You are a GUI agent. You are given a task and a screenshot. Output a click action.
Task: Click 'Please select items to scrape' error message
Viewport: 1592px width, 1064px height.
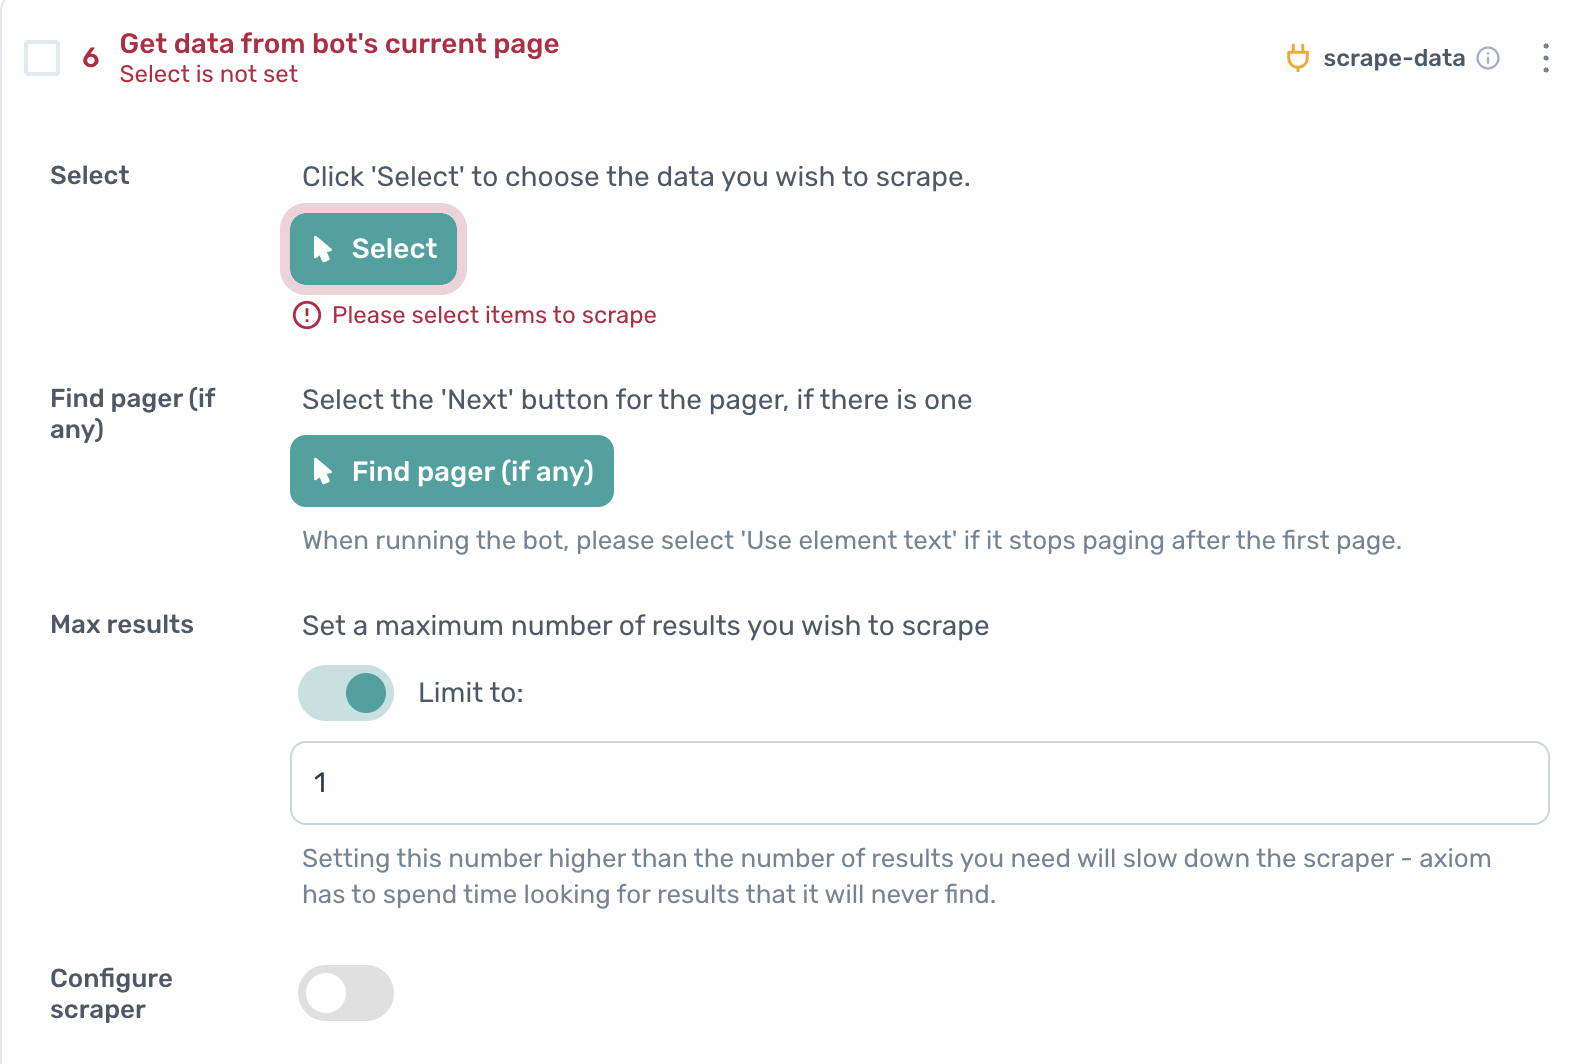pos(494,316)
